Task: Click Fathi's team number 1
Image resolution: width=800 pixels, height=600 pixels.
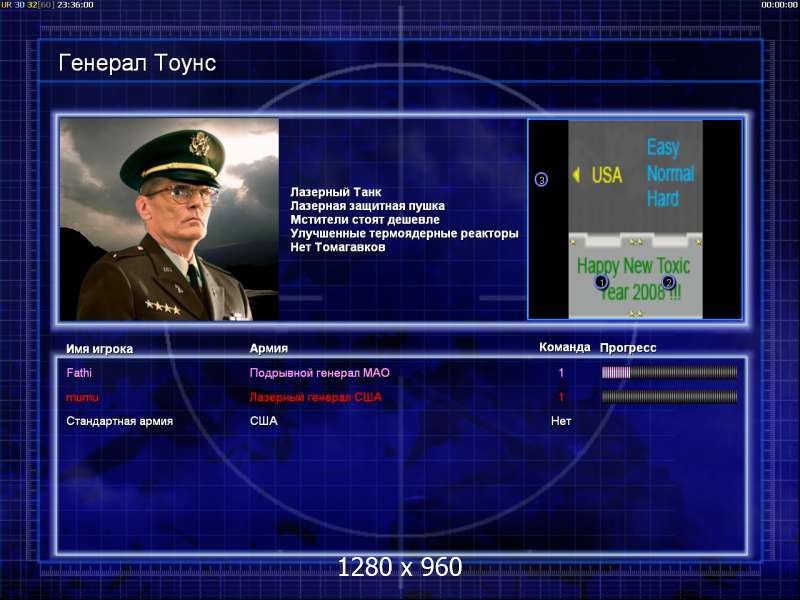Action: pyautogui.click(x=561, y=373)
